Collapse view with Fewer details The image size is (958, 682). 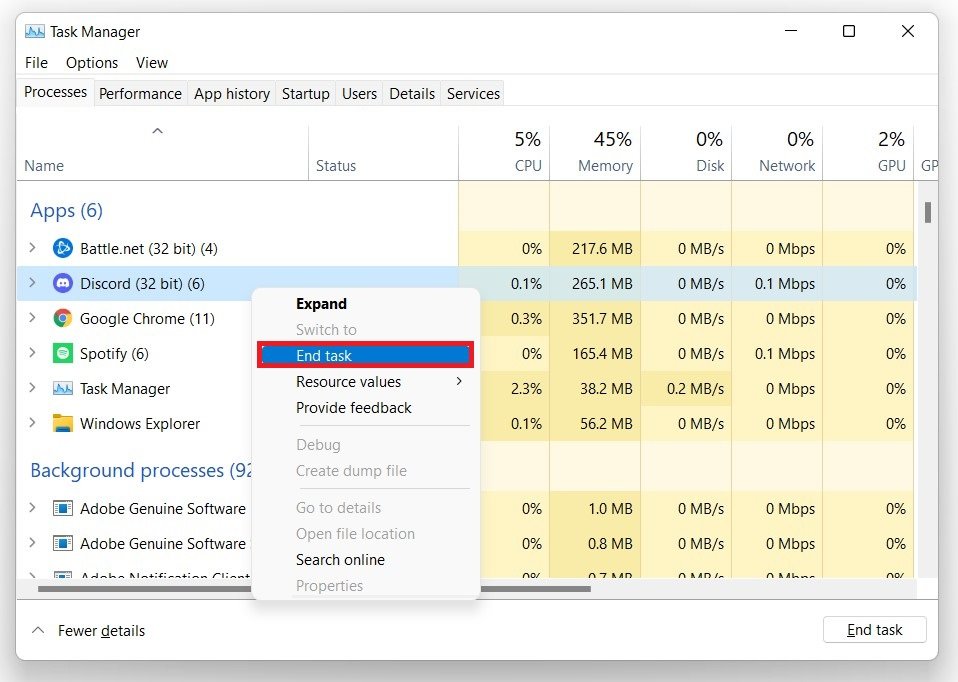(89, 631)
